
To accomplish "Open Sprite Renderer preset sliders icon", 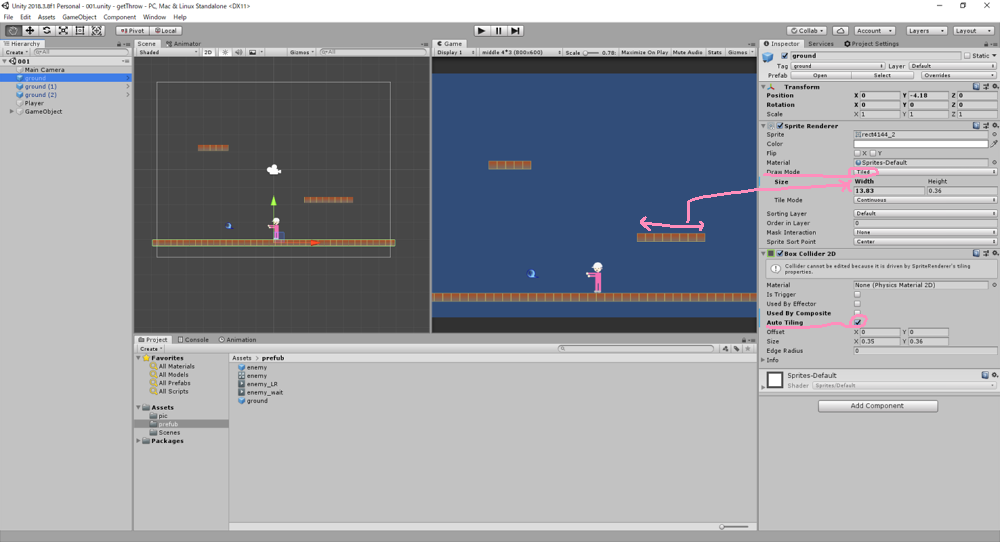I will (x=985, y=126).
